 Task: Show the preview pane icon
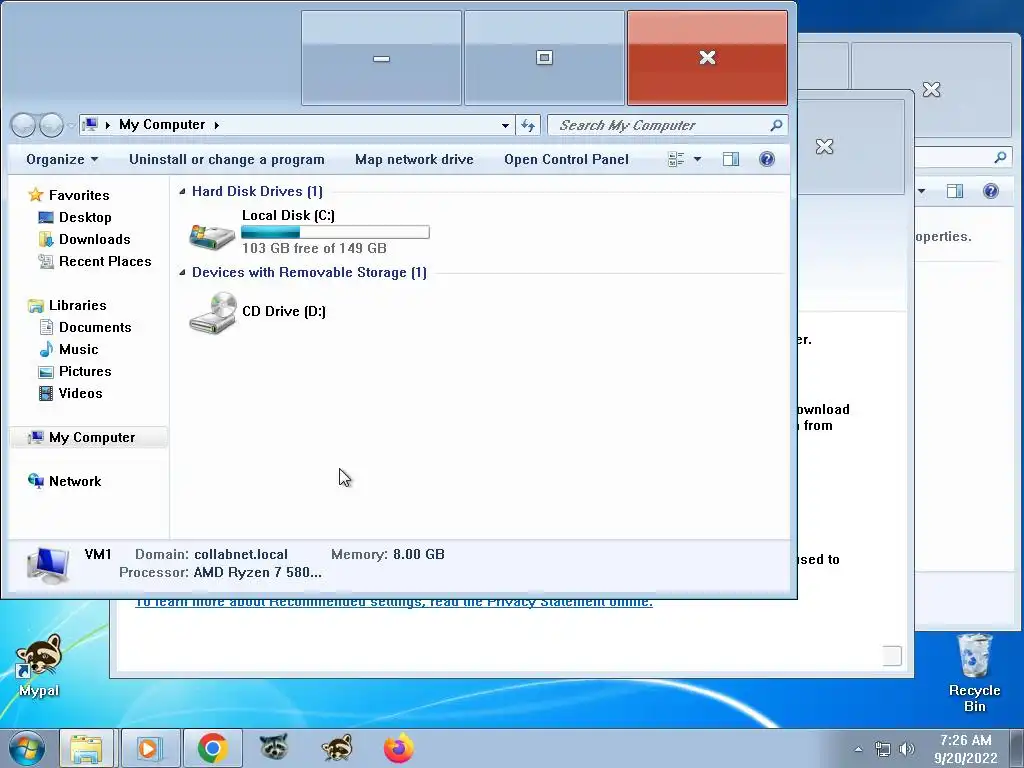pyautogui.click(x=731, y=159)
